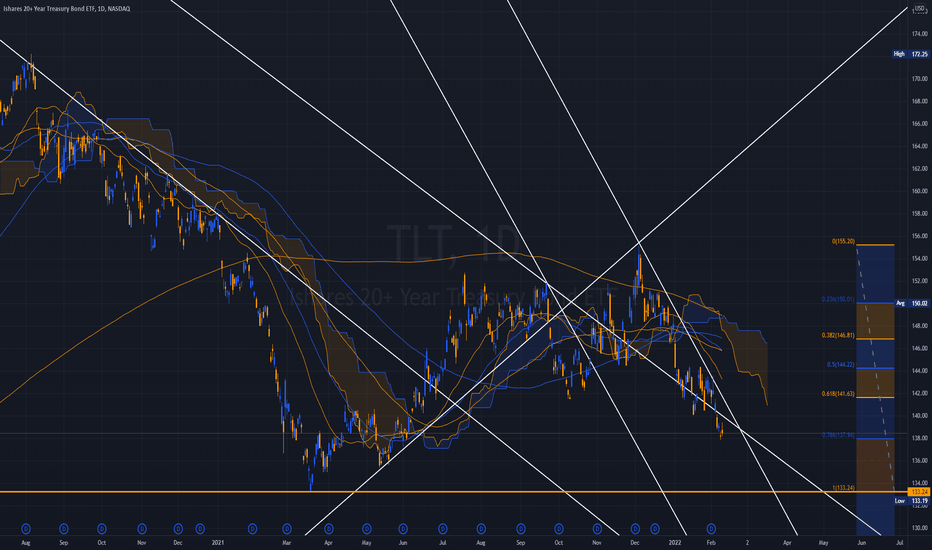Select the Fibonacci 0.618(141.63) level label
The height and width of the screenshot is (550, 932).
point(838,394)
